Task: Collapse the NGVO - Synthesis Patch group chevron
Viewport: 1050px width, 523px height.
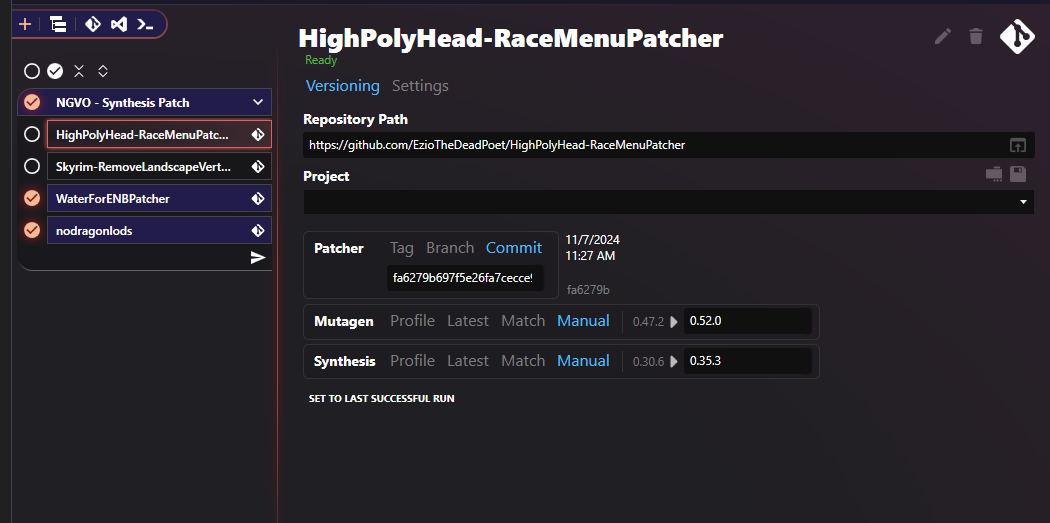Action: pos(258,102)
